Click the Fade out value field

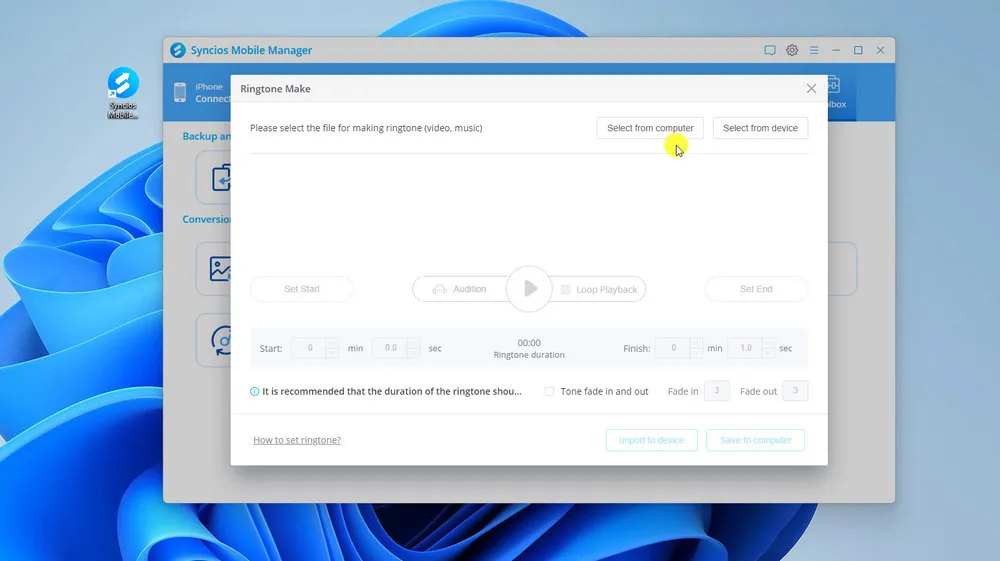coord(795,391)
